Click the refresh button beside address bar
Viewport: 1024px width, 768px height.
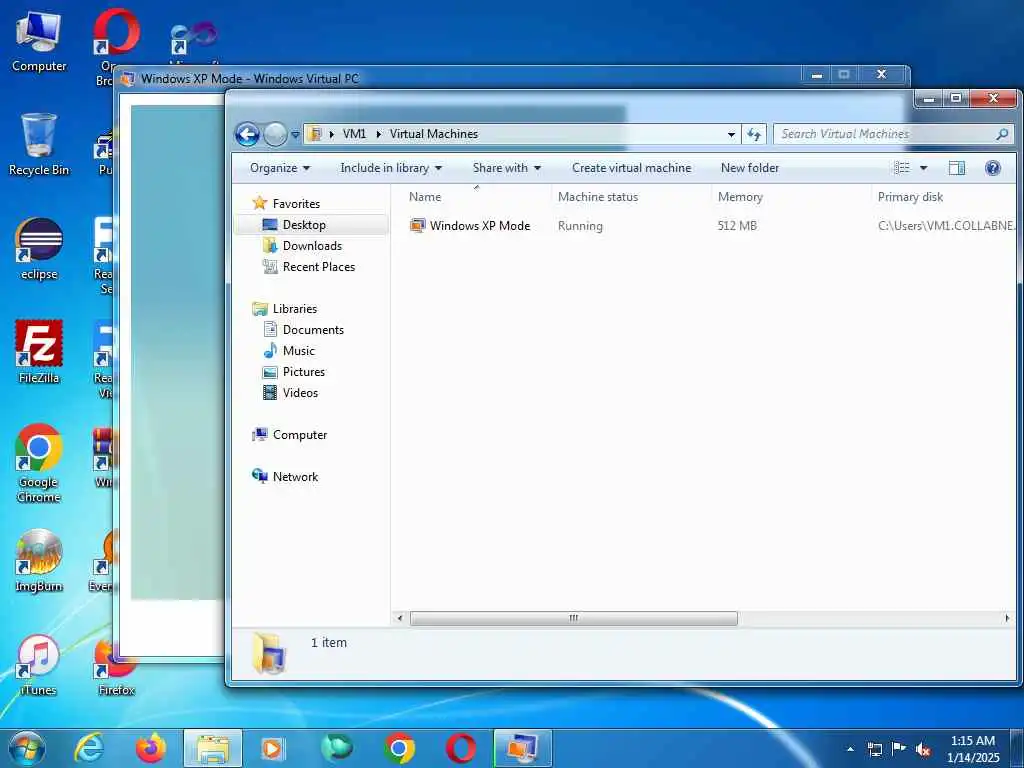click(754, 134)
